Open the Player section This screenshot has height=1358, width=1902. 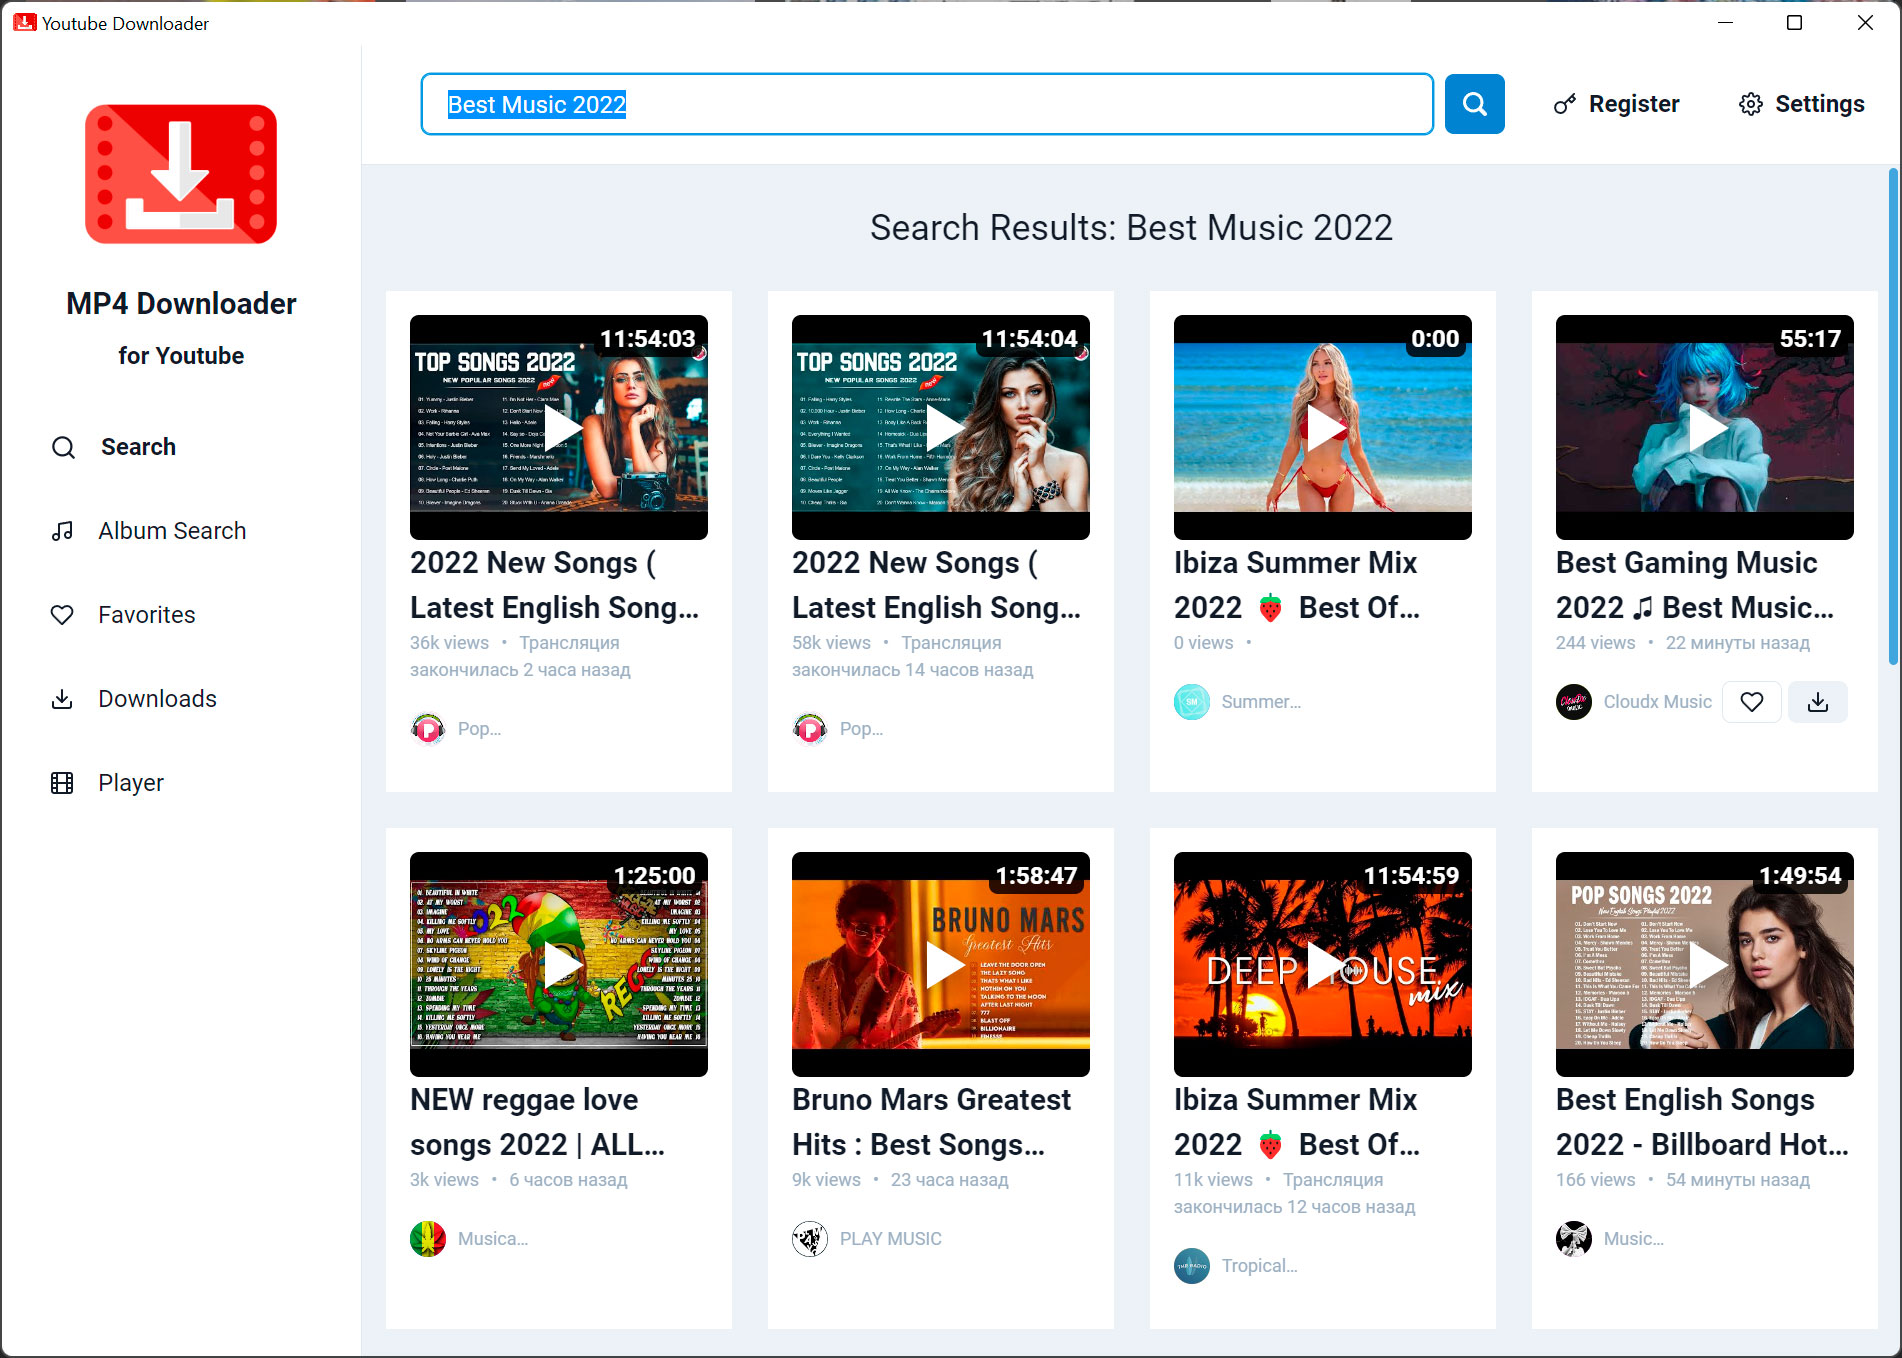click(130, 783)
